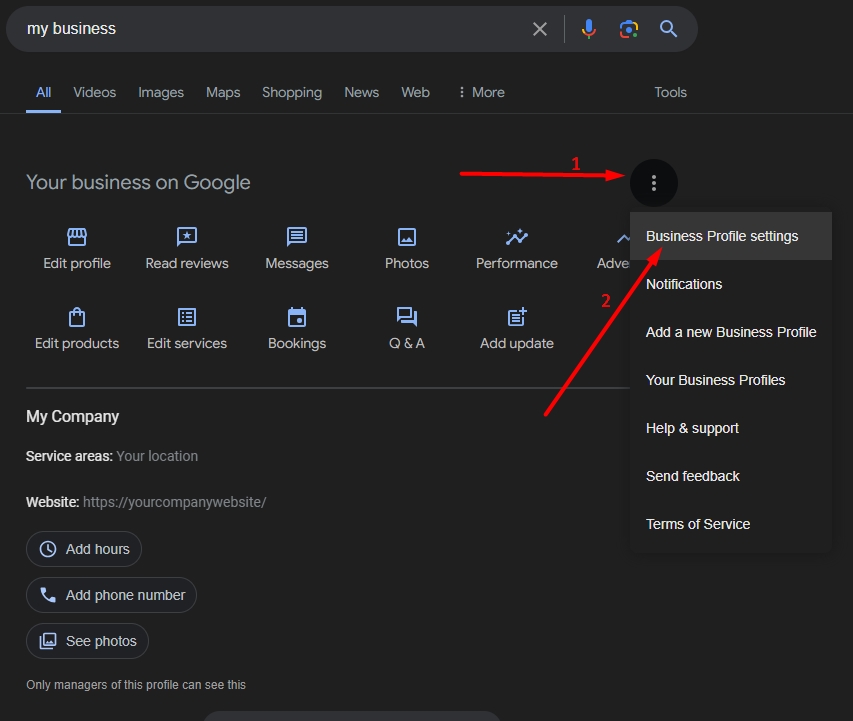Image resolution: width=853 pixels, height=721 pixels.
Task: Select Notifications in the dropdown menu
Action: tap(731, 284)
